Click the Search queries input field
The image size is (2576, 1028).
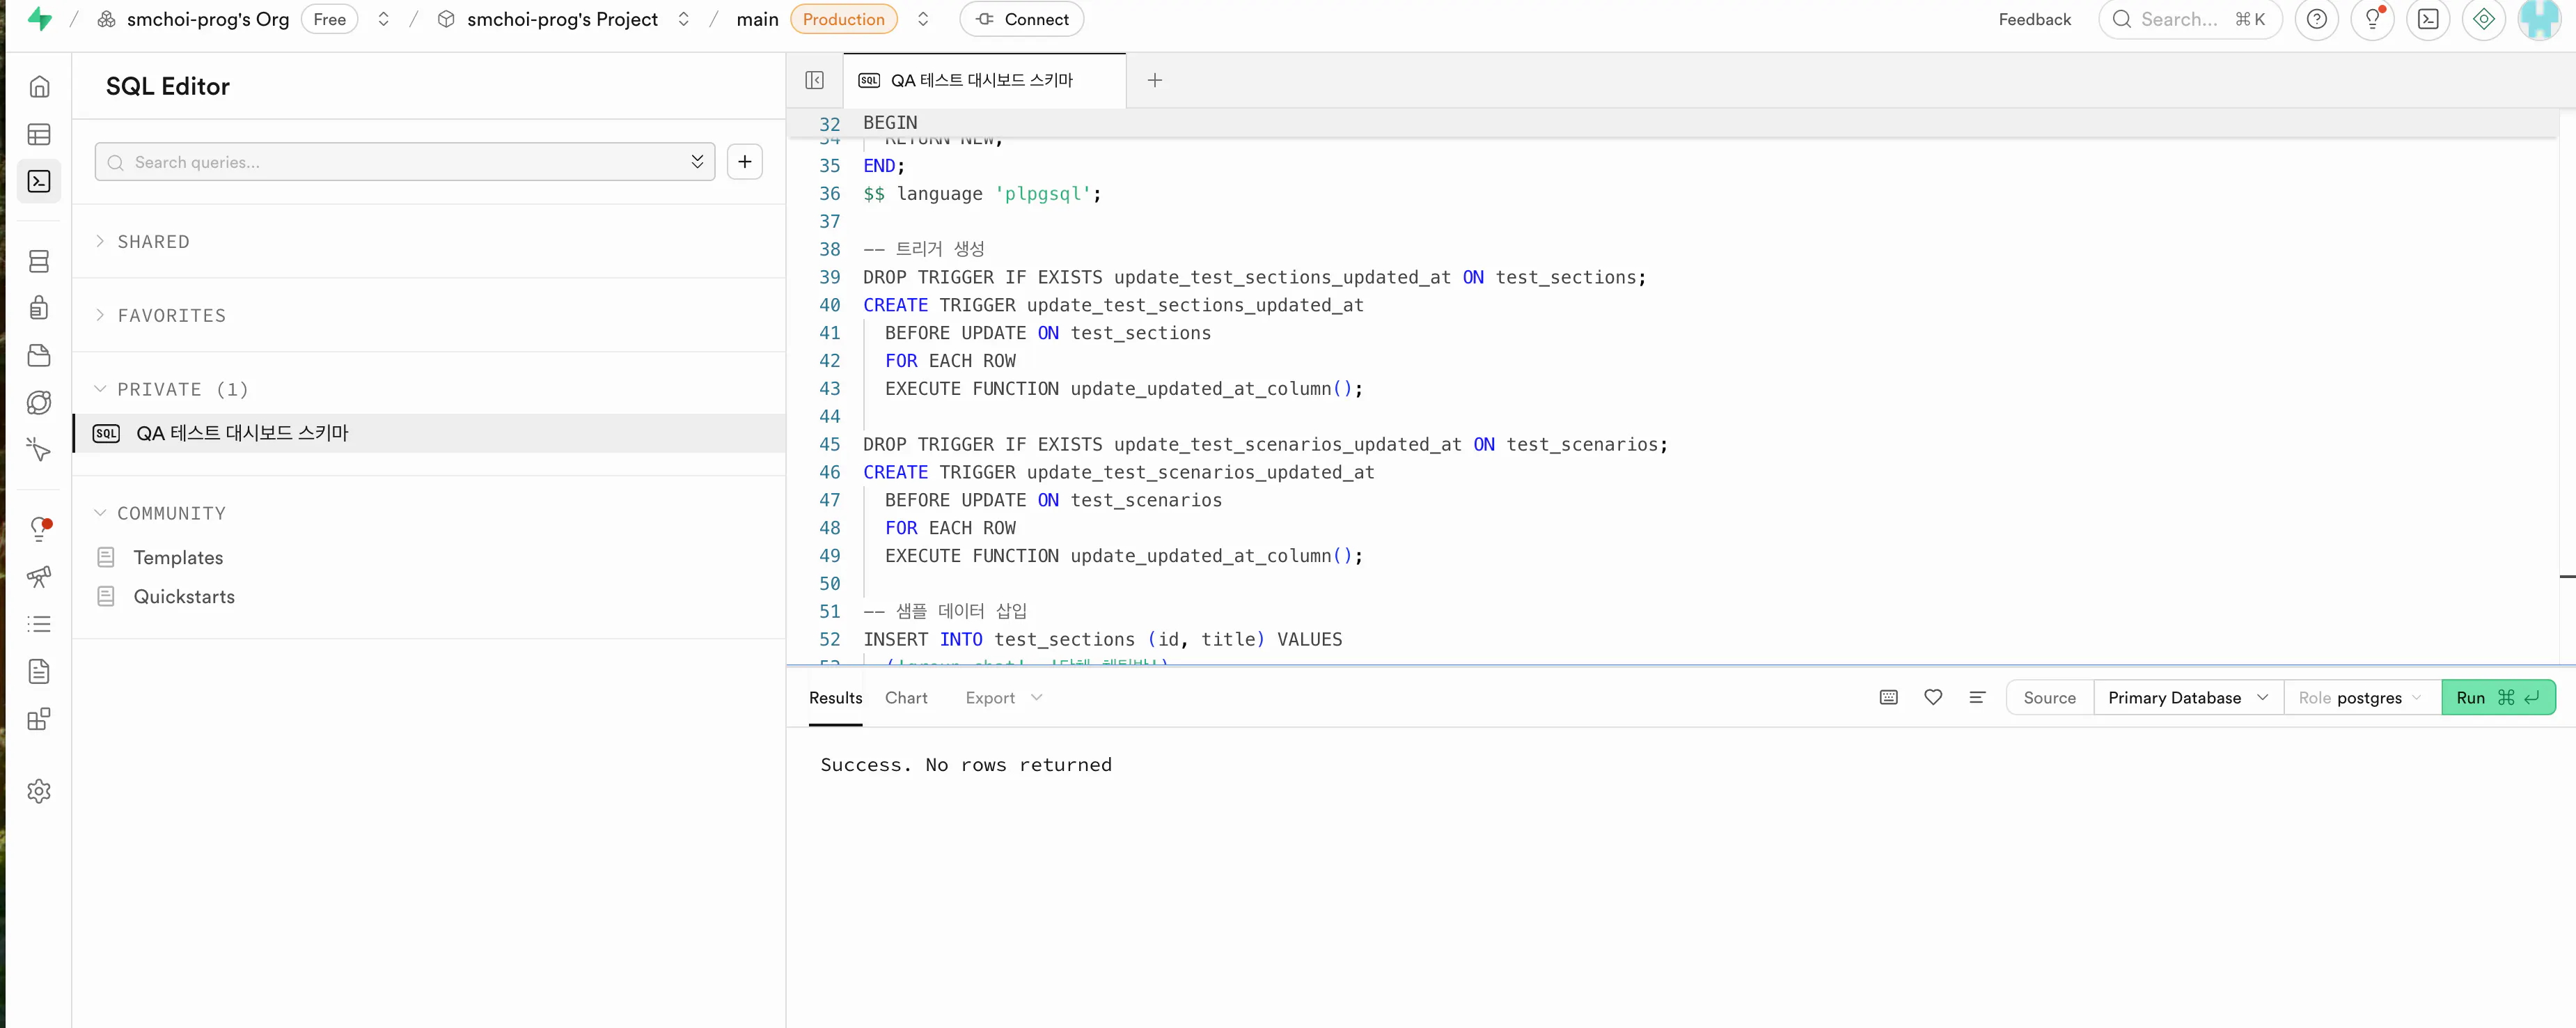pyautogui.click(x=400, y=162)
